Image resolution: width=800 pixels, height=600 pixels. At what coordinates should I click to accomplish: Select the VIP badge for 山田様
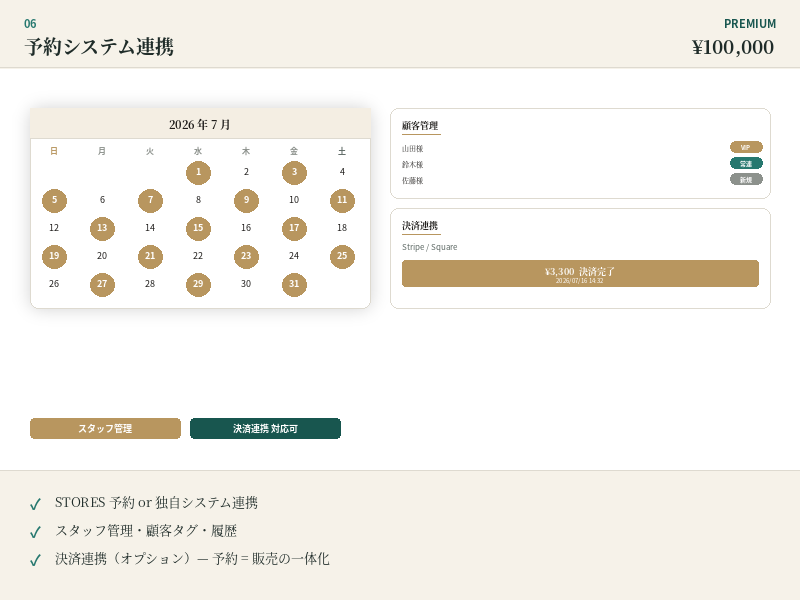pos(746,147)
